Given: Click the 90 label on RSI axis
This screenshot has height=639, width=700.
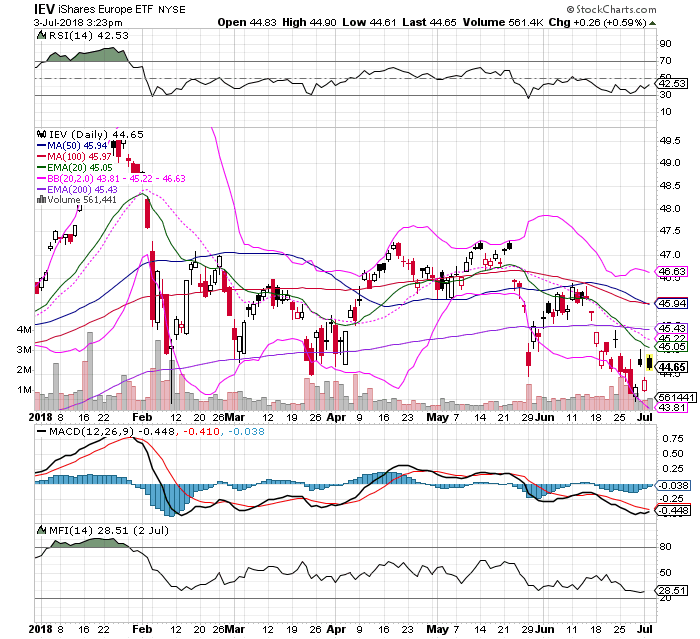Looking at the screenshot, I should [x=666, y=43].
